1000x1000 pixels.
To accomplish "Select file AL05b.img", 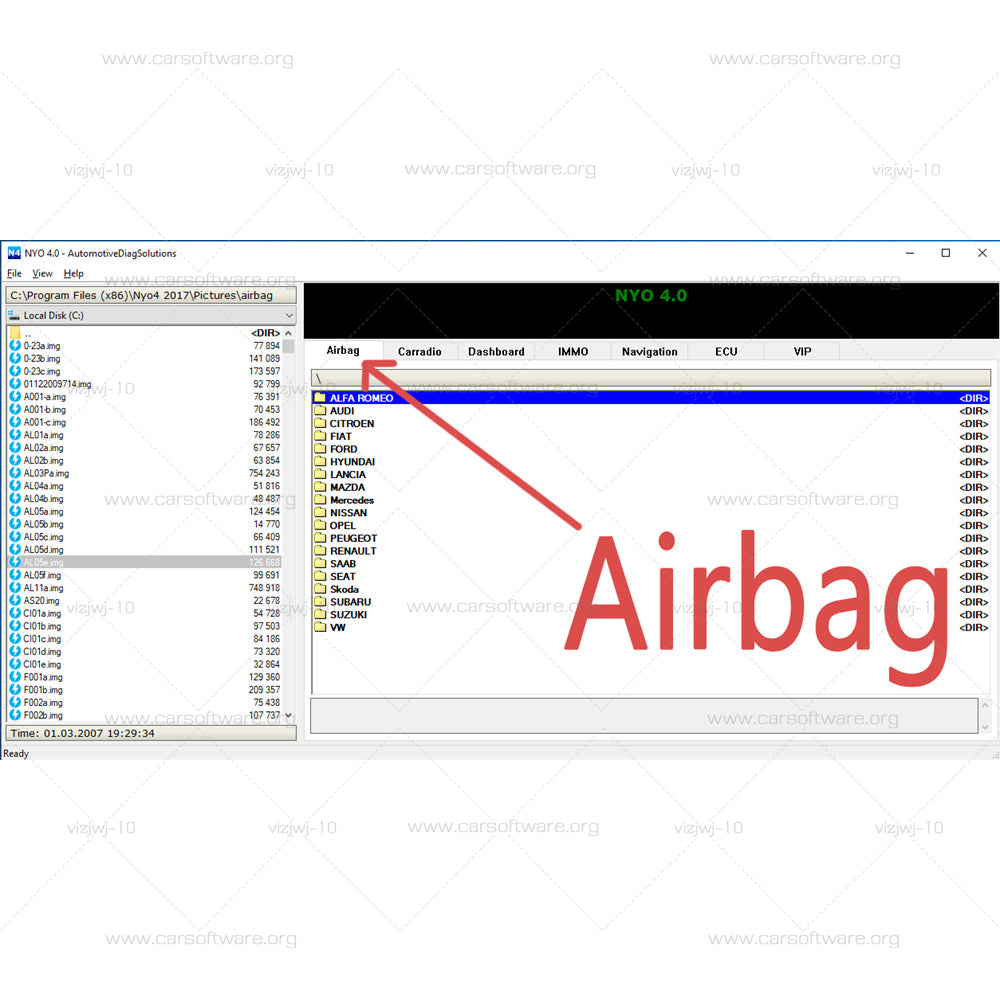I will click(x=145, y=524).
